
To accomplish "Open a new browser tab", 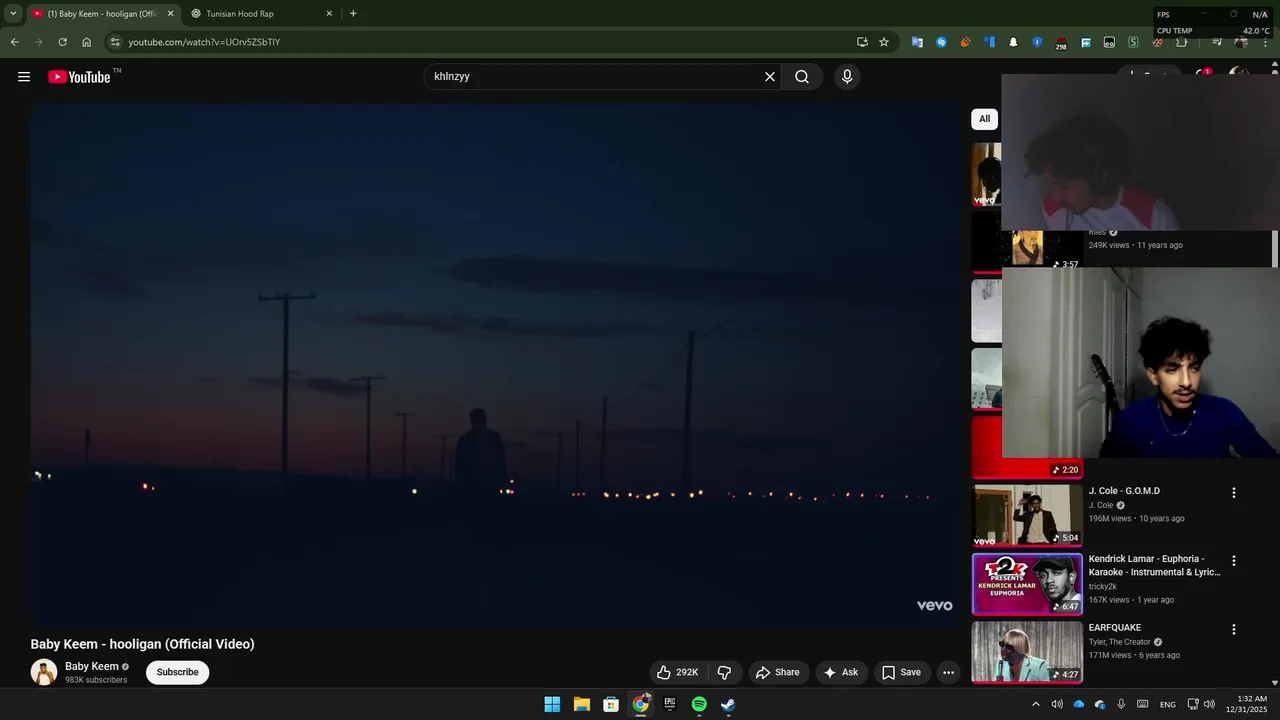I will (353, 14).
